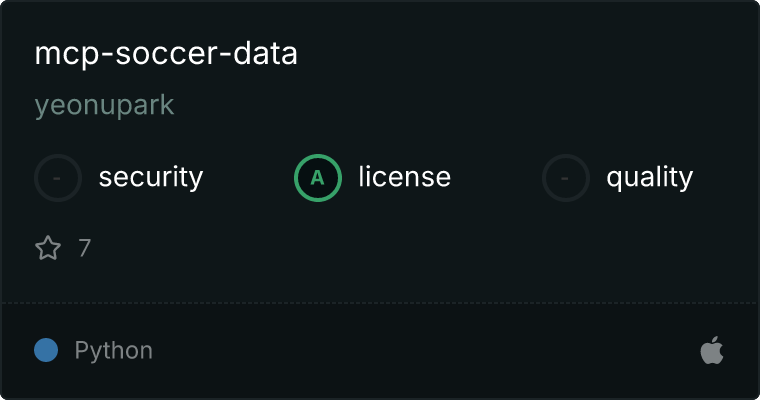Open the yeonupark author profile link
This screenshot has width=760, height=400.
tap(104, 106)
